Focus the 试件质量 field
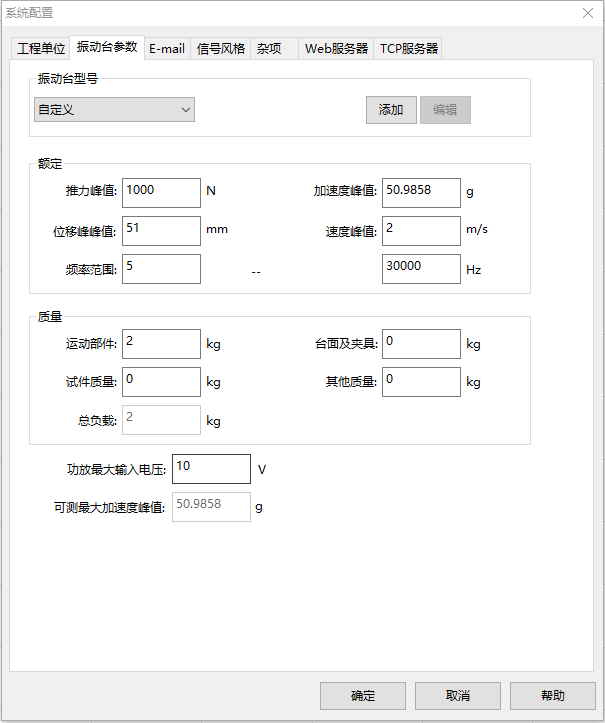This screenshot has height=723, width=605. tap(161, 382)
